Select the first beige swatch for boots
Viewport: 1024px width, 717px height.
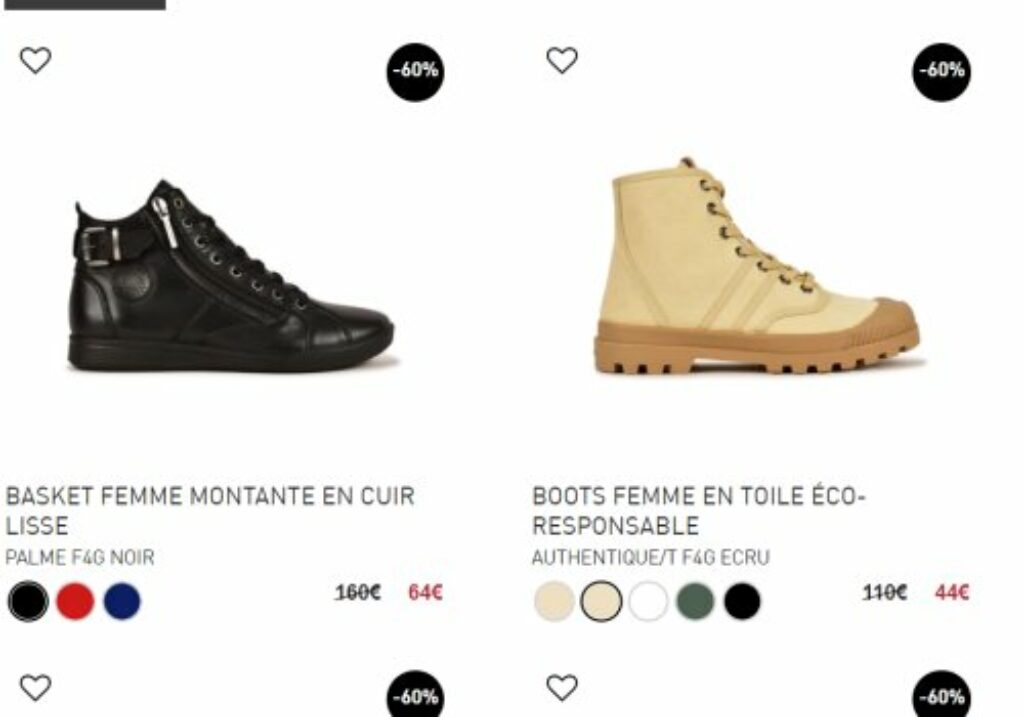pos(554,601)
